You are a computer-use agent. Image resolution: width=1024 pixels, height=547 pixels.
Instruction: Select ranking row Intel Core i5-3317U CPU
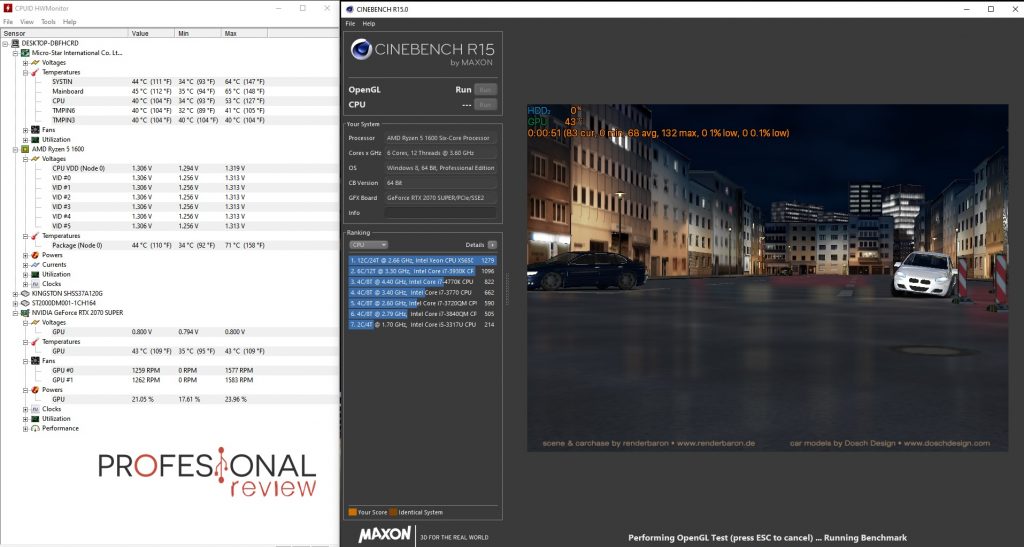(x=423, y=324)
